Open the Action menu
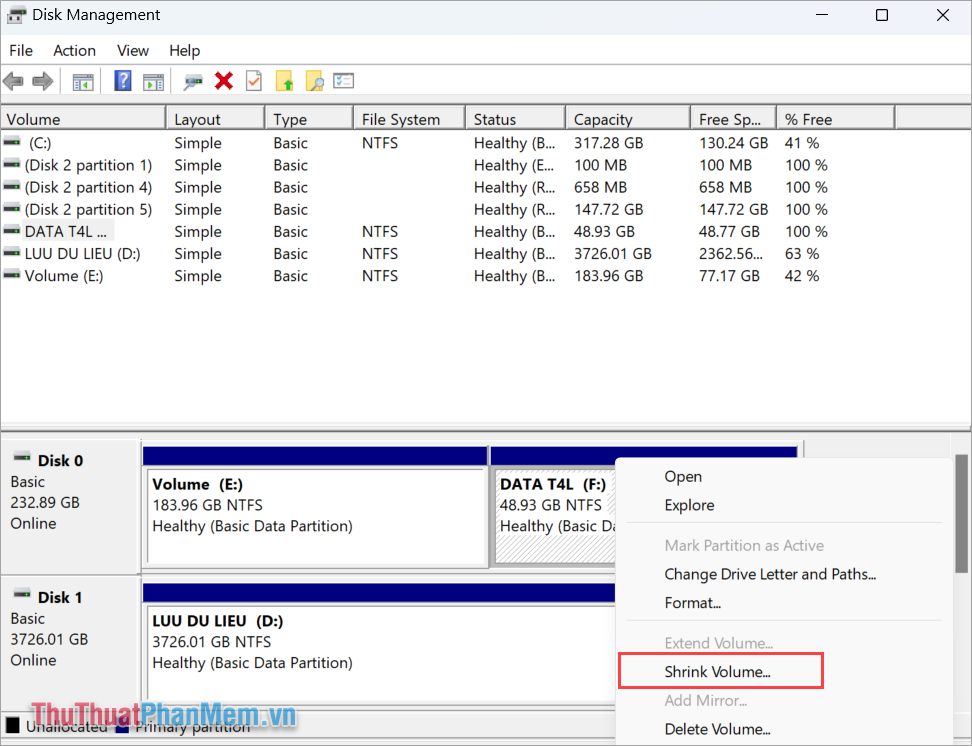Viewport: 972px width, 746px height. 74,50
